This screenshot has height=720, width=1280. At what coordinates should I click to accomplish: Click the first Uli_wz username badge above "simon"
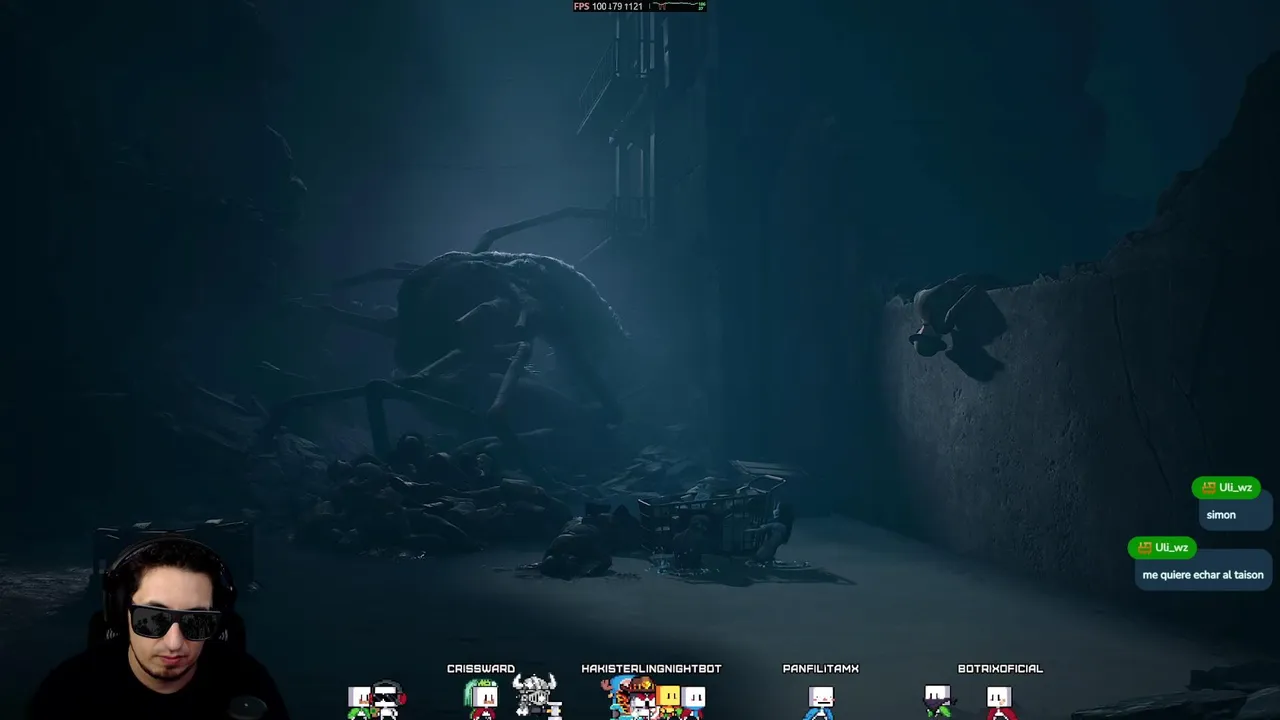[x=1226, y=488]
